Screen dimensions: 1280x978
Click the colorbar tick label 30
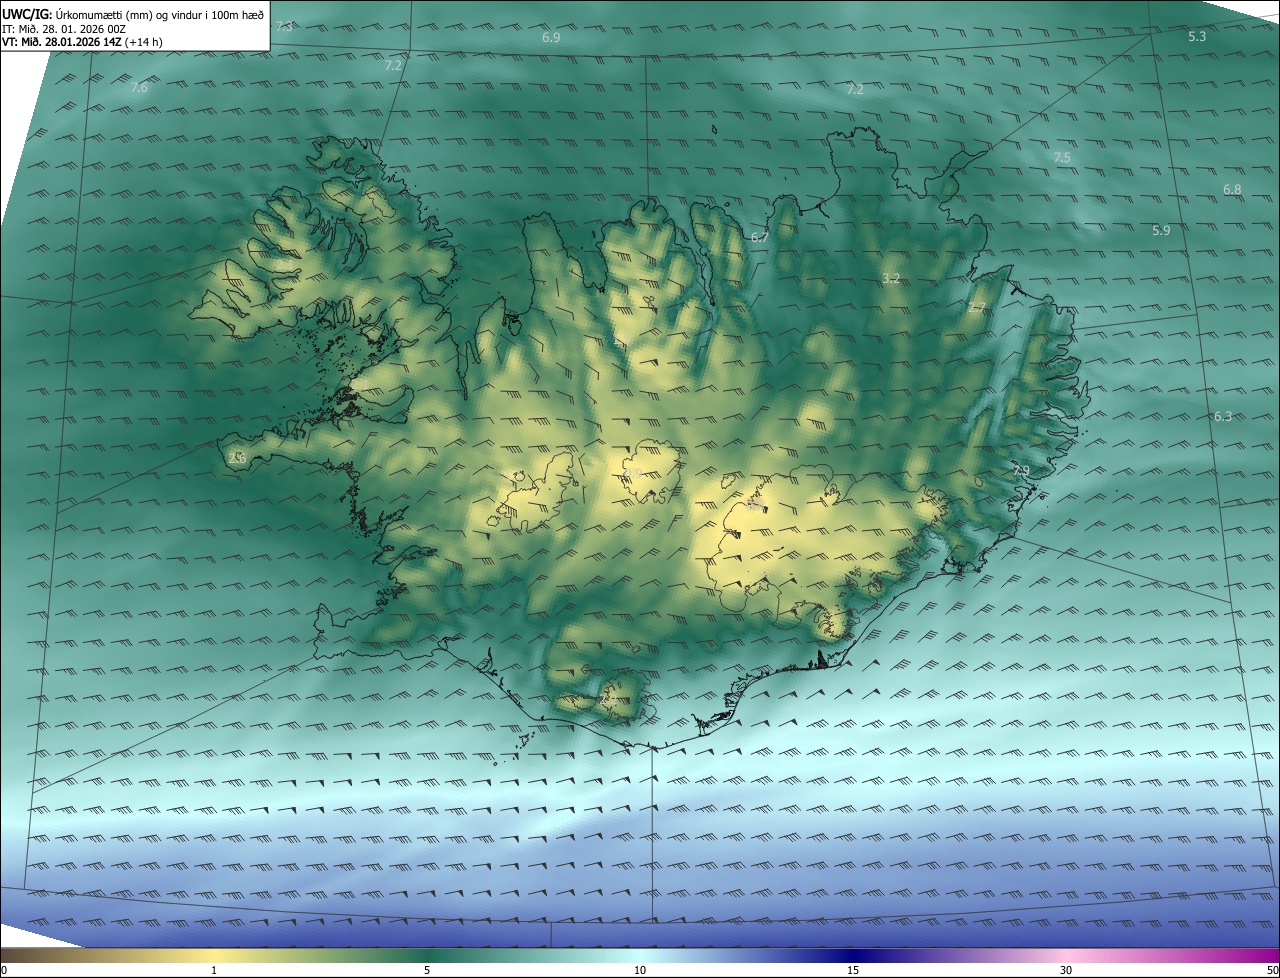[1066, 970]
